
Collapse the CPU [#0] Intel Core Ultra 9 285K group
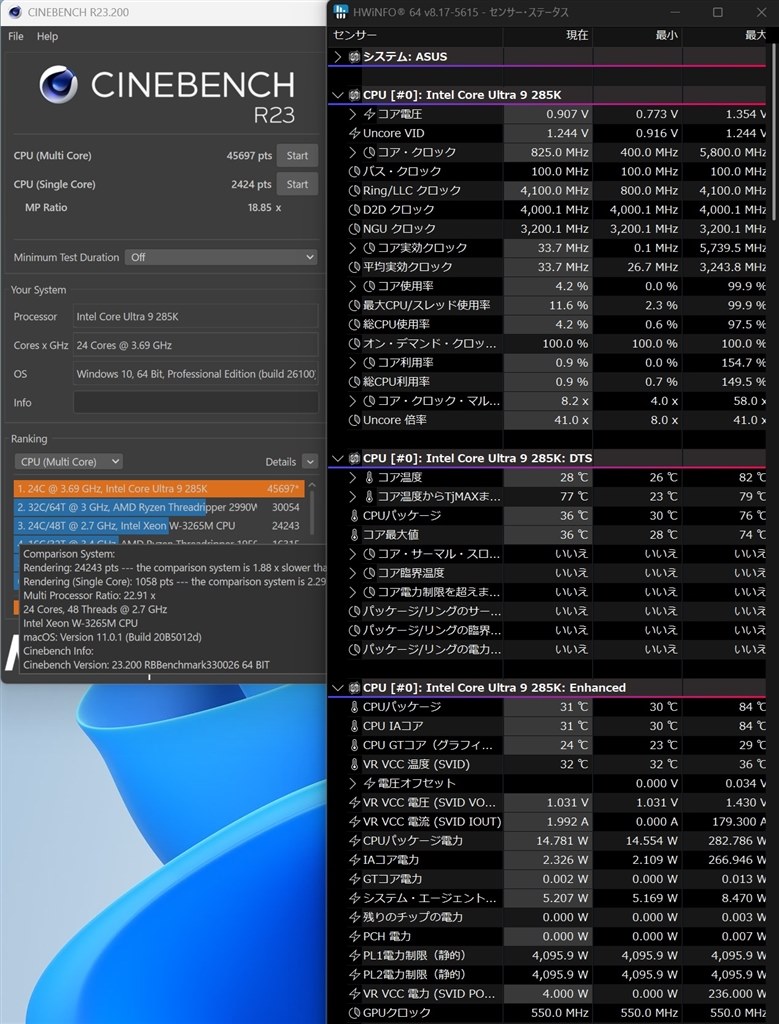tap(338, 95)
